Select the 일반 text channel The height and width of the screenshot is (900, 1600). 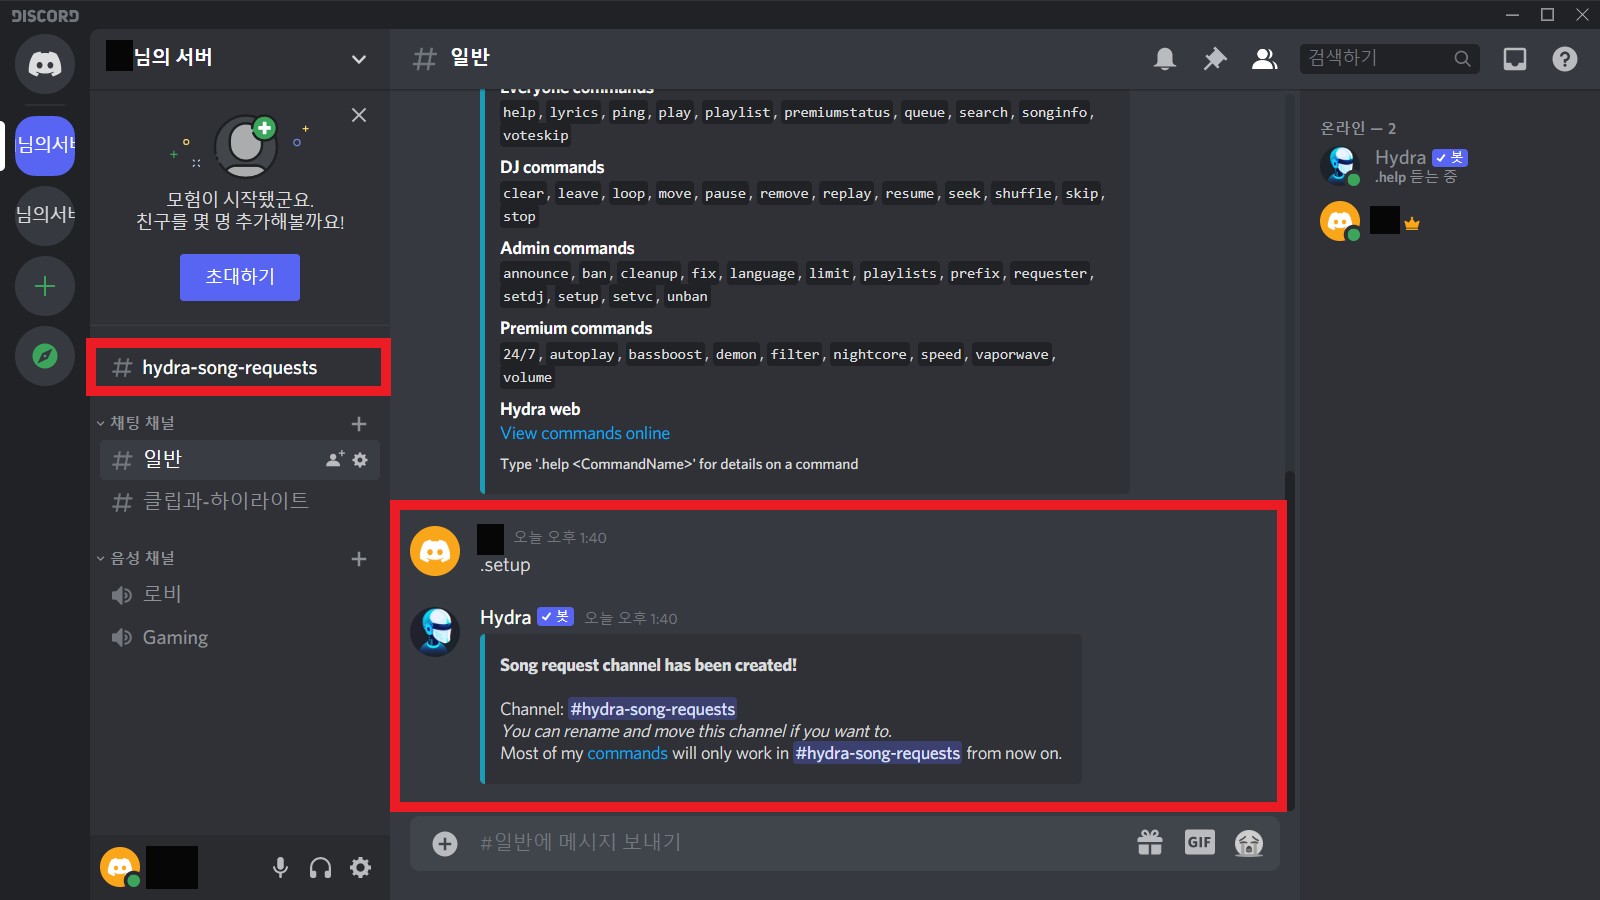click(240, 459)
